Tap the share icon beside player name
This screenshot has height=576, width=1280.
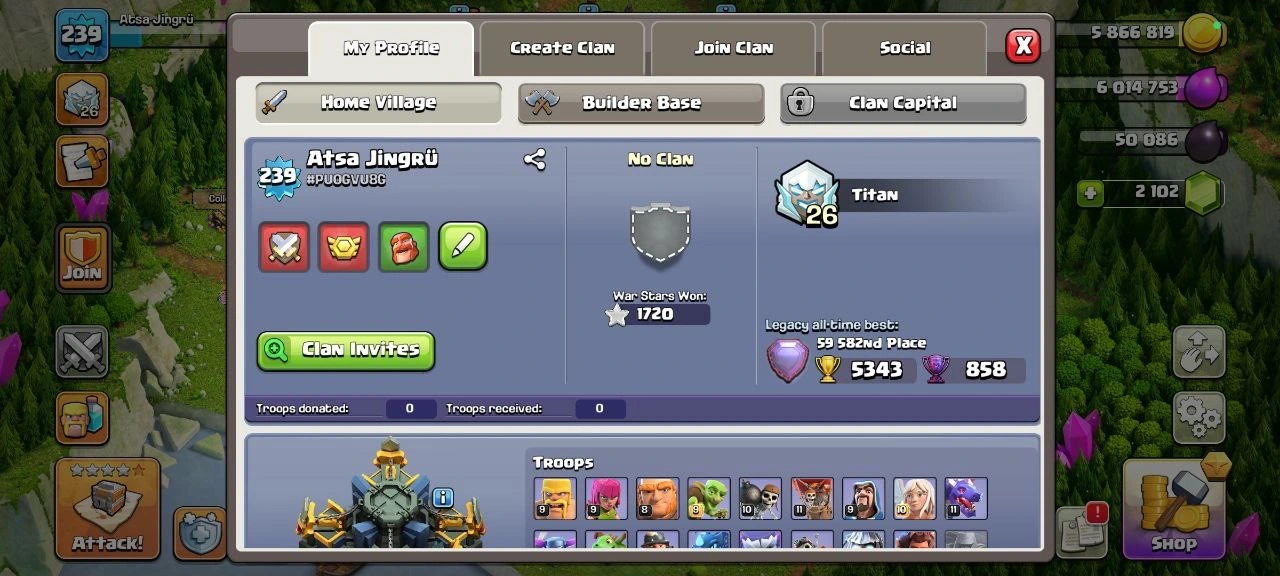[x=535, y=159]
